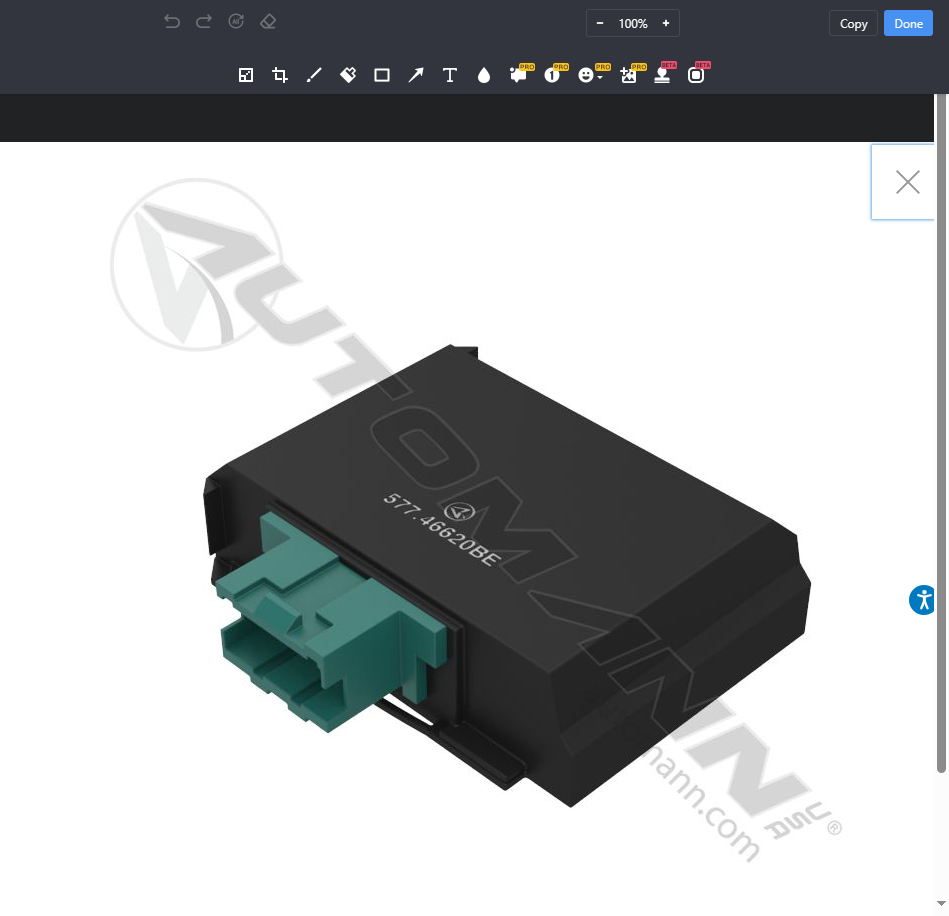Select the Blur droplet tool
The width and height of the screenshot is (949, 916).
pyautogui.click(x=484, y=75)
